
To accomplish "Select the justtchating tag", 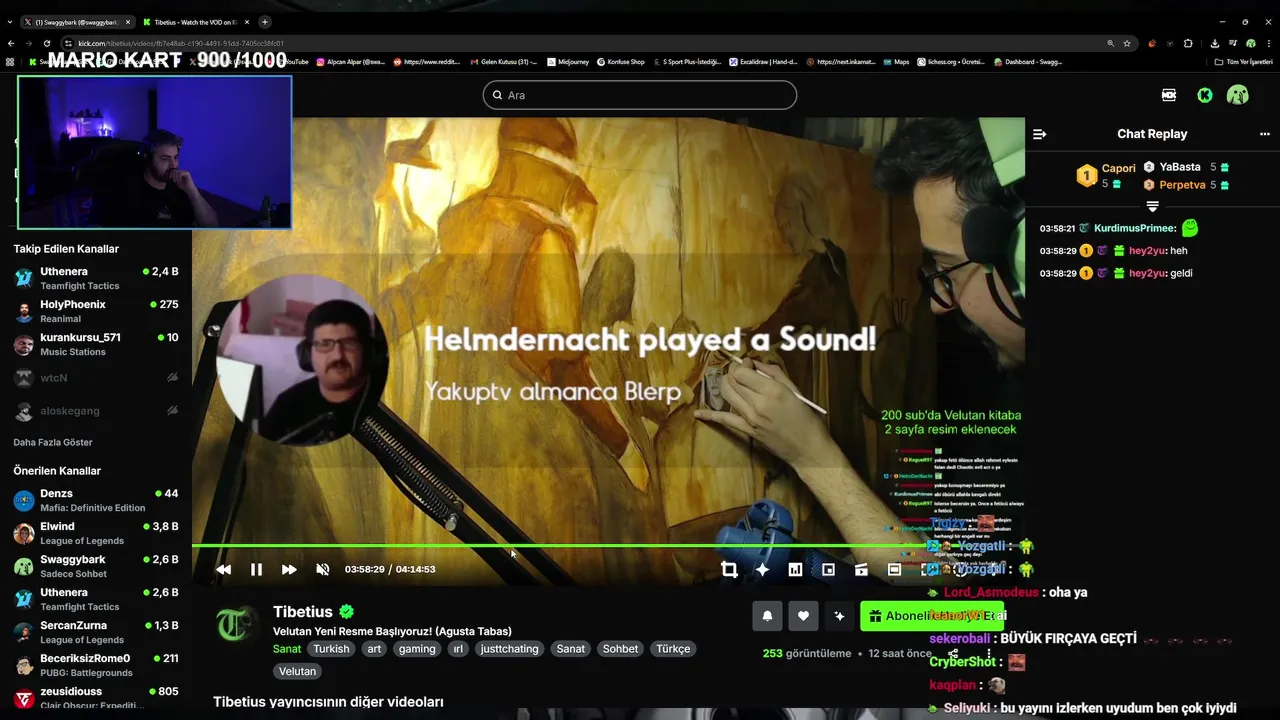I will click(509, 648).
